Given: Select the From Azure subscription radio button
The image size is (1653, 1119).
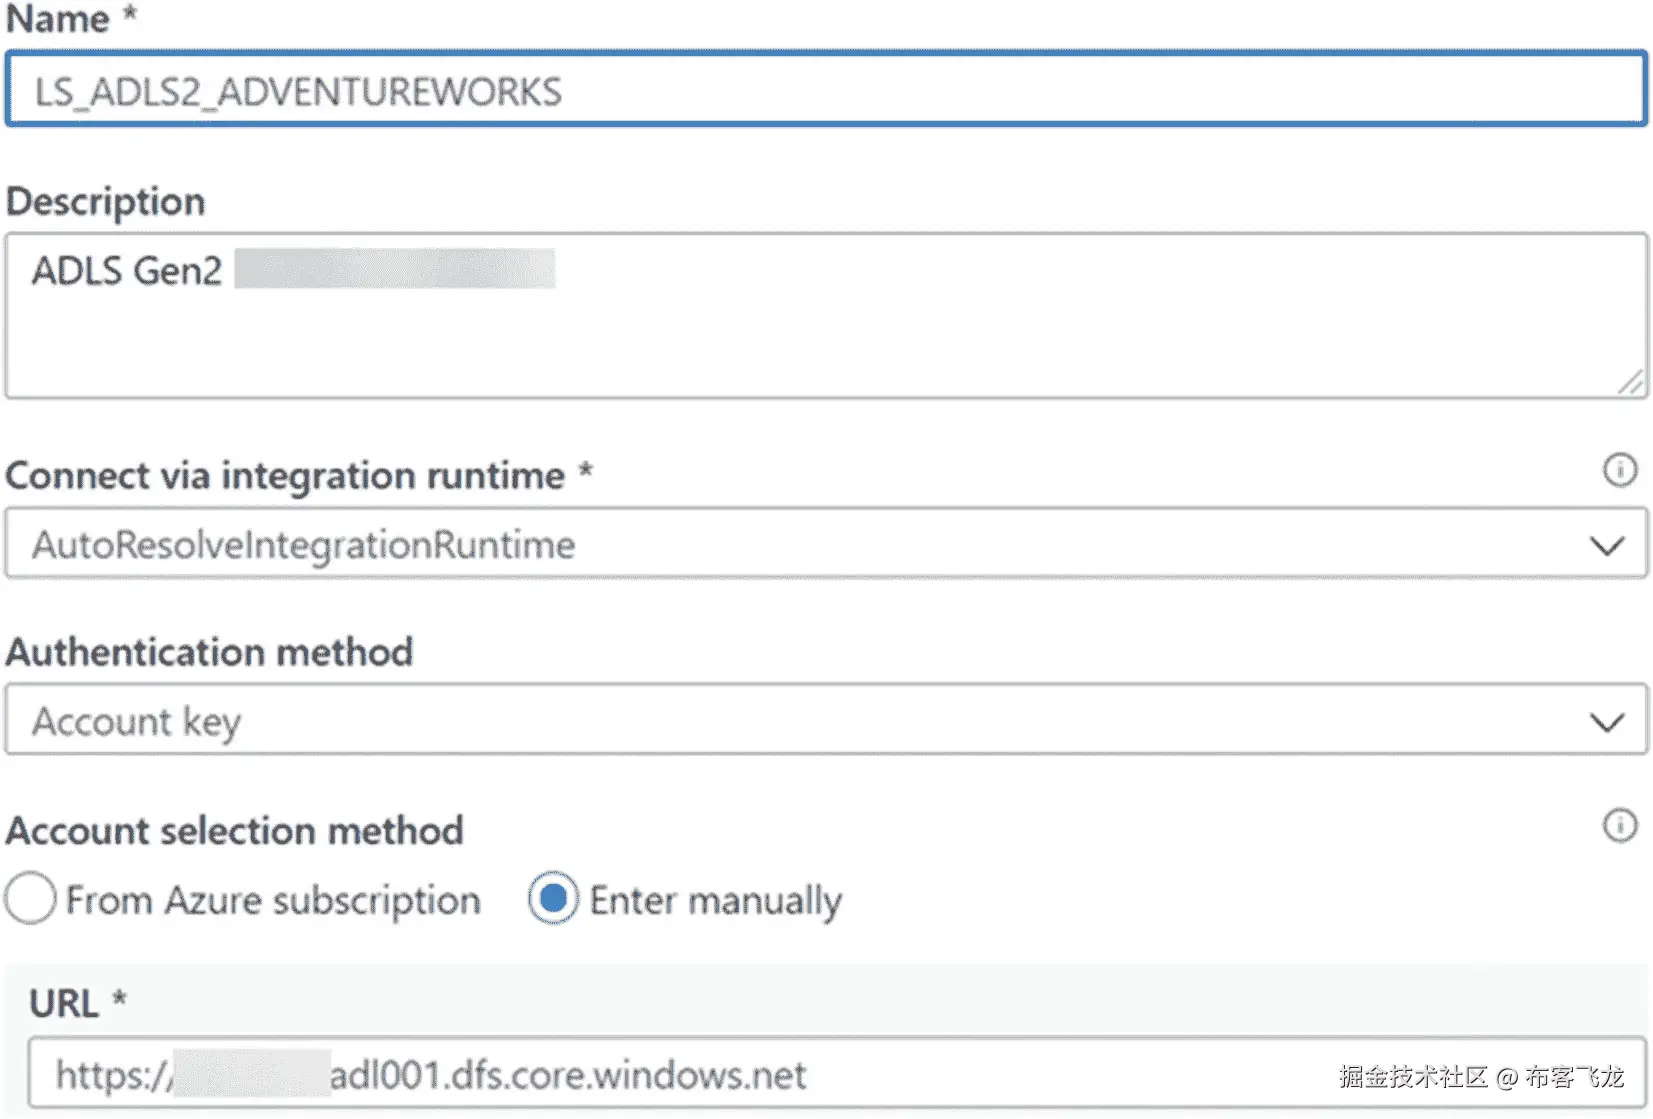Looking at the screenshot, I should click(x=30, y=898).
